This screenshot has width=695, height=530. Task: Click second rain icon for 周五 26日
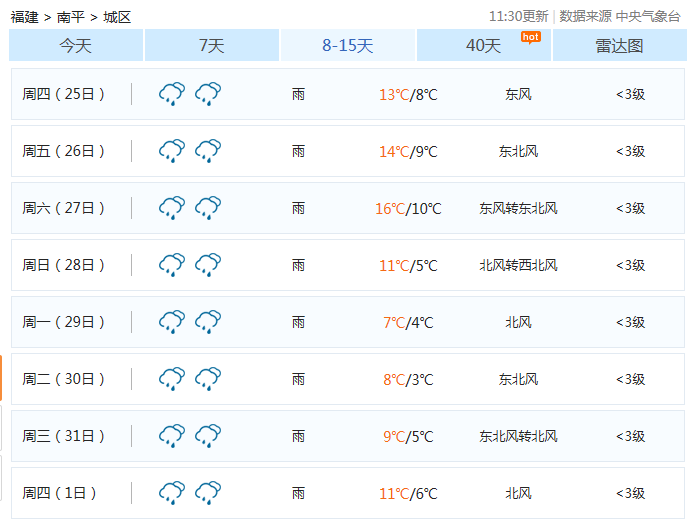click(x=208, y=151)
